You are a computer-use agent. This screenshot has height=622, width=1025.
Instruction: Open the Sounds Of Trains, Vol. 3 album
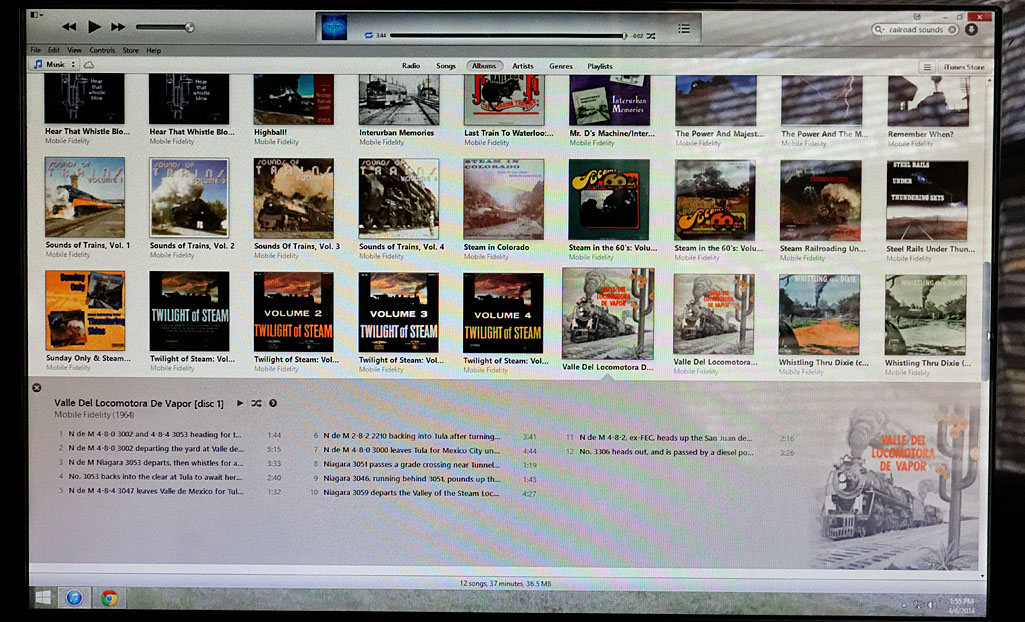pos(294,198)
